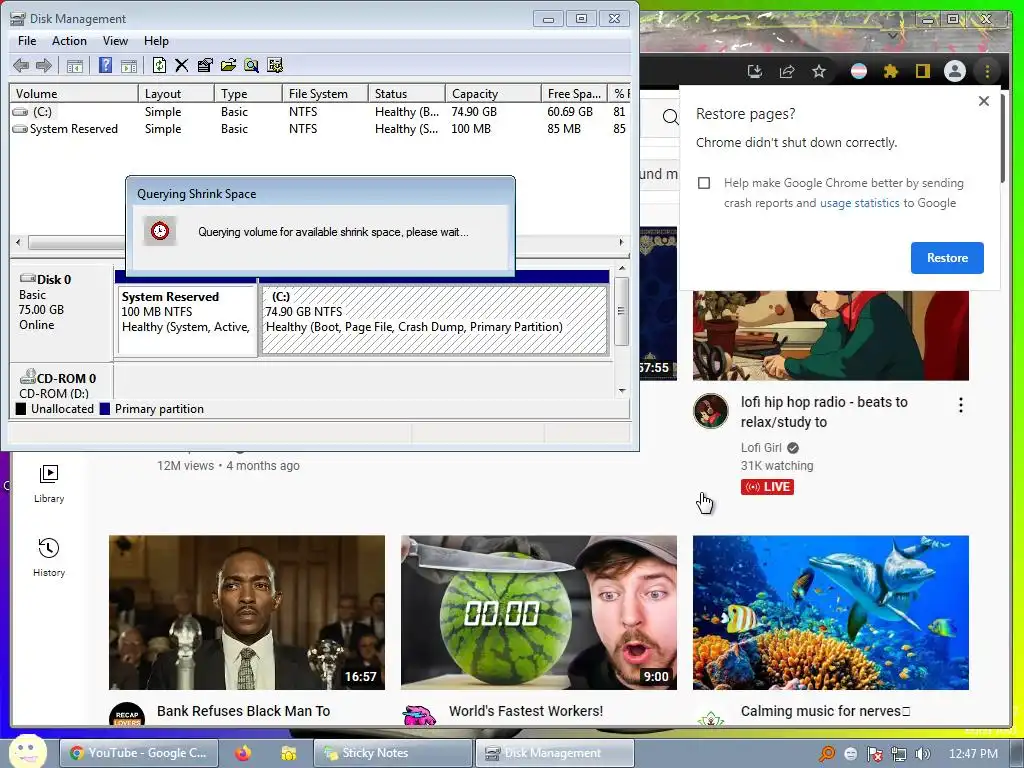Click the settings list icon in toolbar
1024x768 pixels.
point(275,65)
